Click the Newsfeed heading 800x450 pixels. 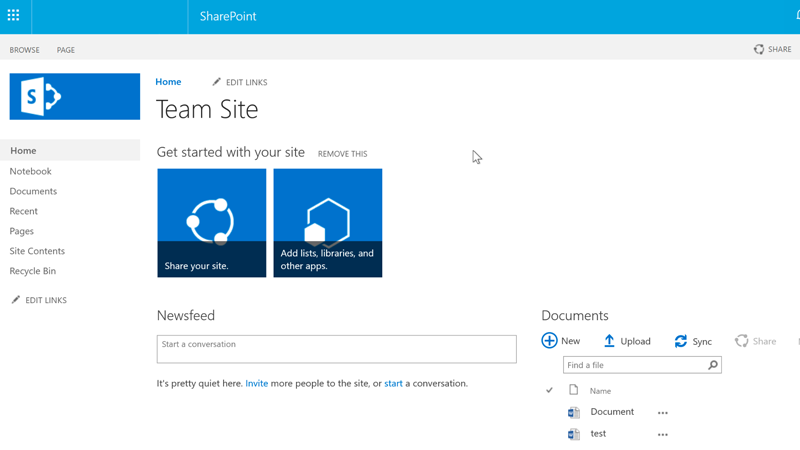click(186, 315)
